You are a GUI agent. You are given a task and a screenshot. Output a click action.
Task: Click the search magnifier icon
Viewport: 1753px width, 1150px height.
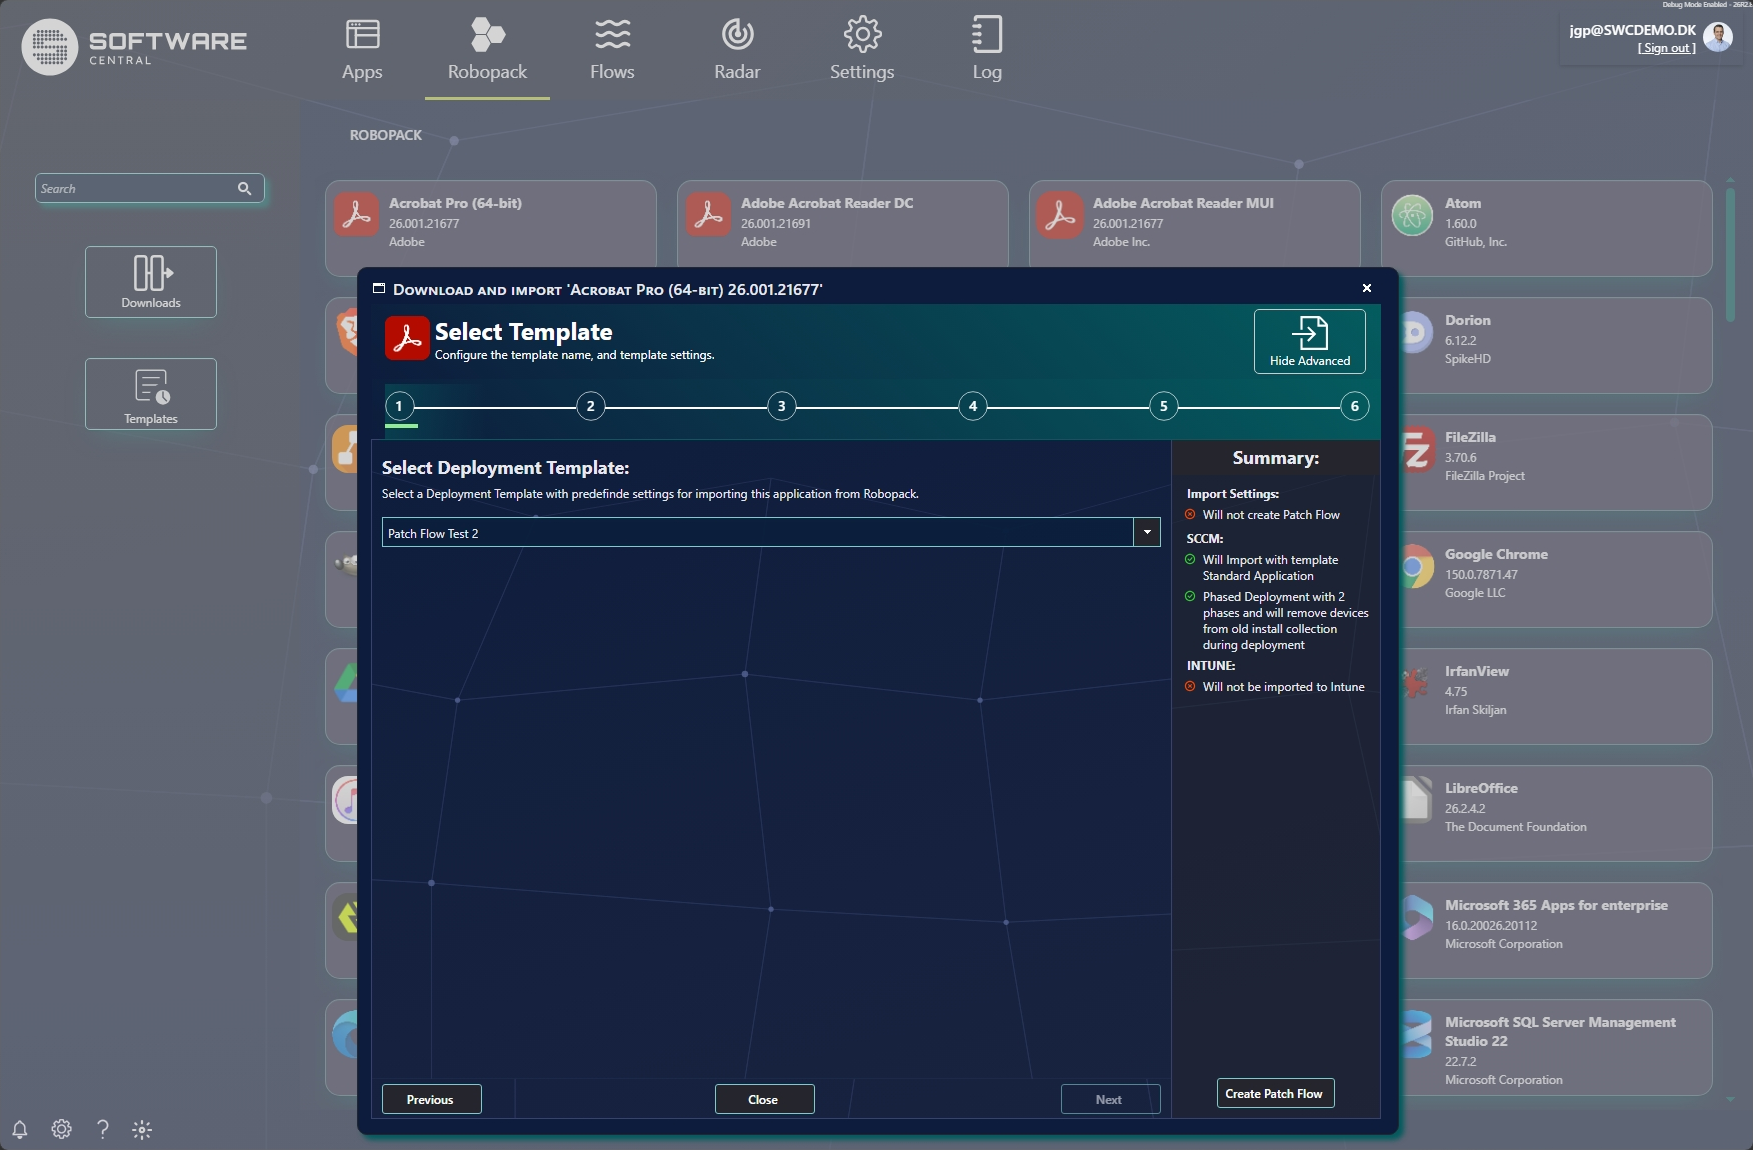point(244,188)
